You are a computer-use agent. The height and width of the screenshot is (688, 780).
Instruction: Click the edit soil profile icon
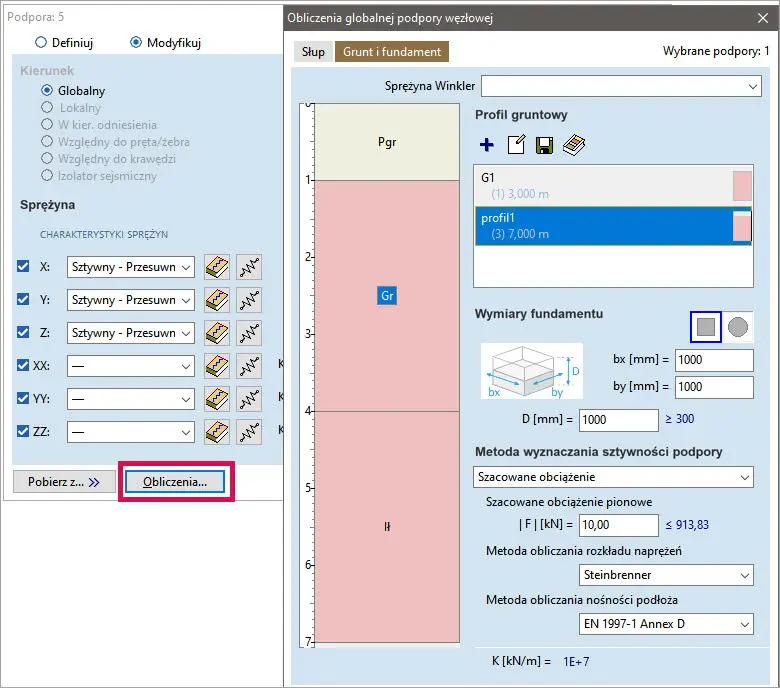[x=516, y=145]
